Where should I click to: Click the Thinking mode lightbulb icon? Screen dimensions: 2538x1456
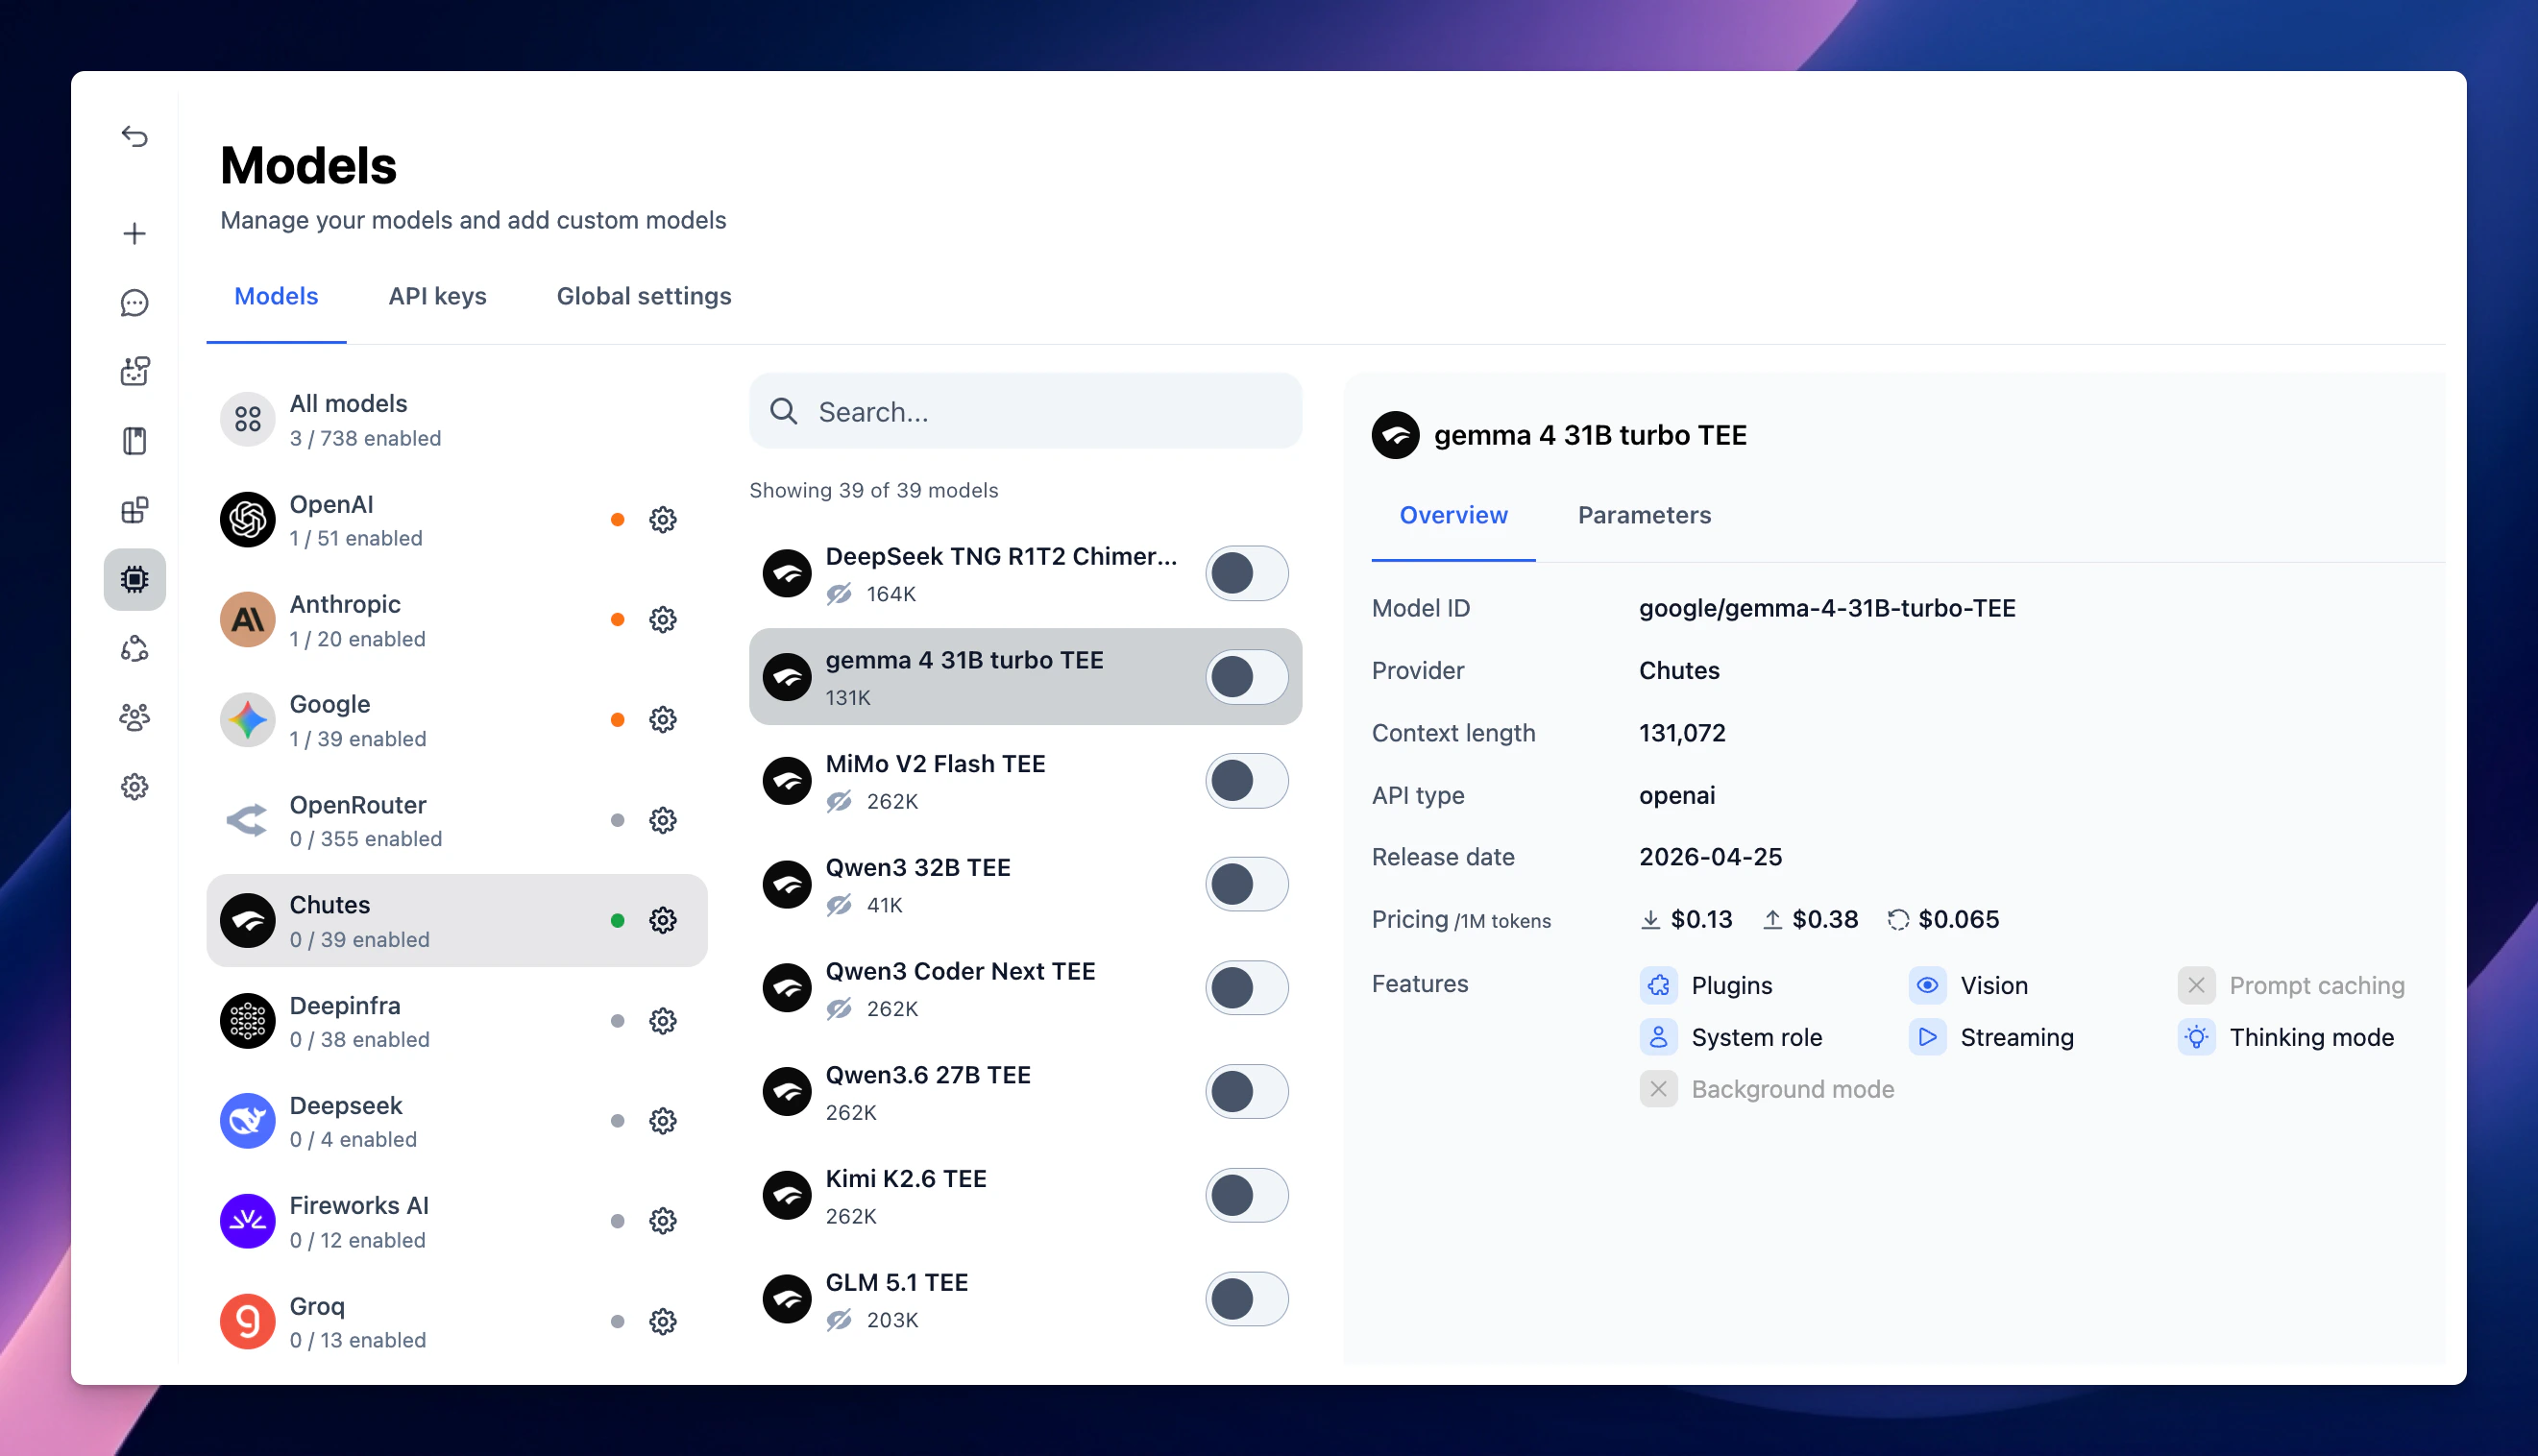2196,1037
